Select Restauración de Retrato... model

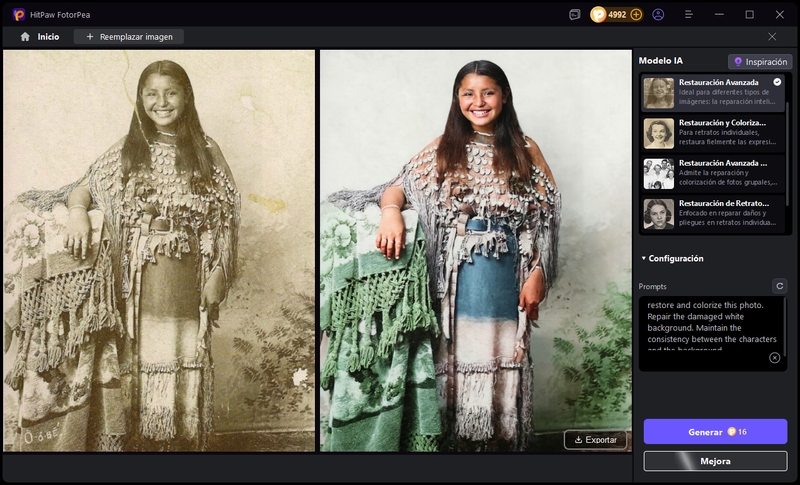[712, 213]
